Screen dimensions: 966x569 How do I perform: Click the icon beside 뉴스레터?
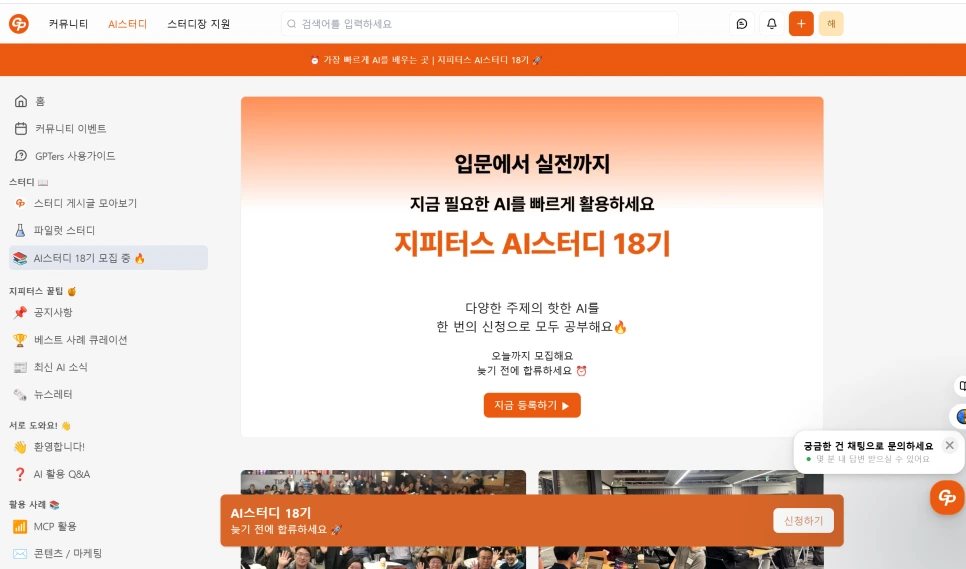[x=20, y=395]
